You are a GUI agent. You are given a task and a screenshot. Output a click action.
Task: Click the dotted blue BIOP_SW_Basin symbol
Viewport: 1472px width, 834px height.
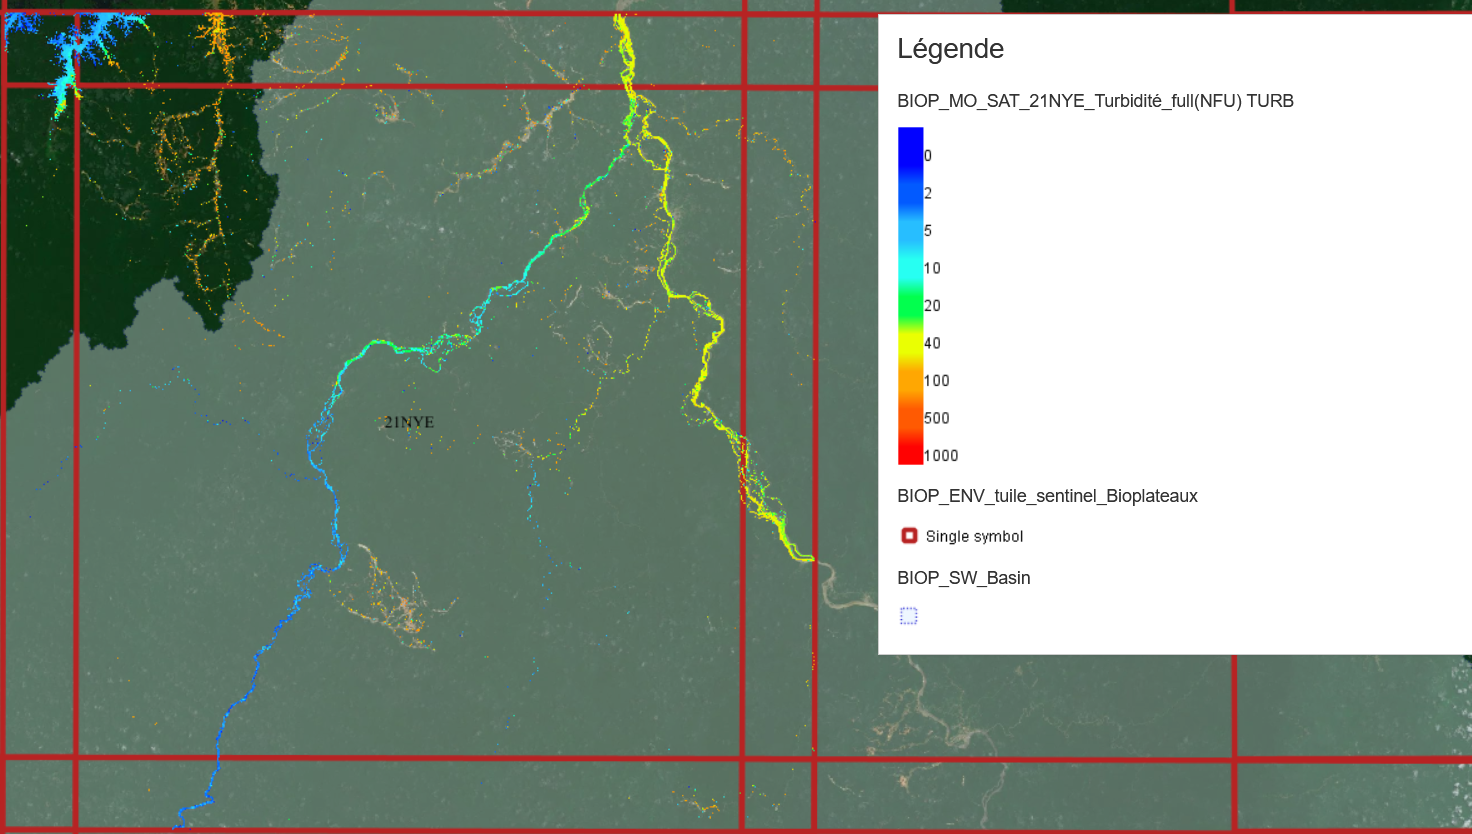coord(908,616)
